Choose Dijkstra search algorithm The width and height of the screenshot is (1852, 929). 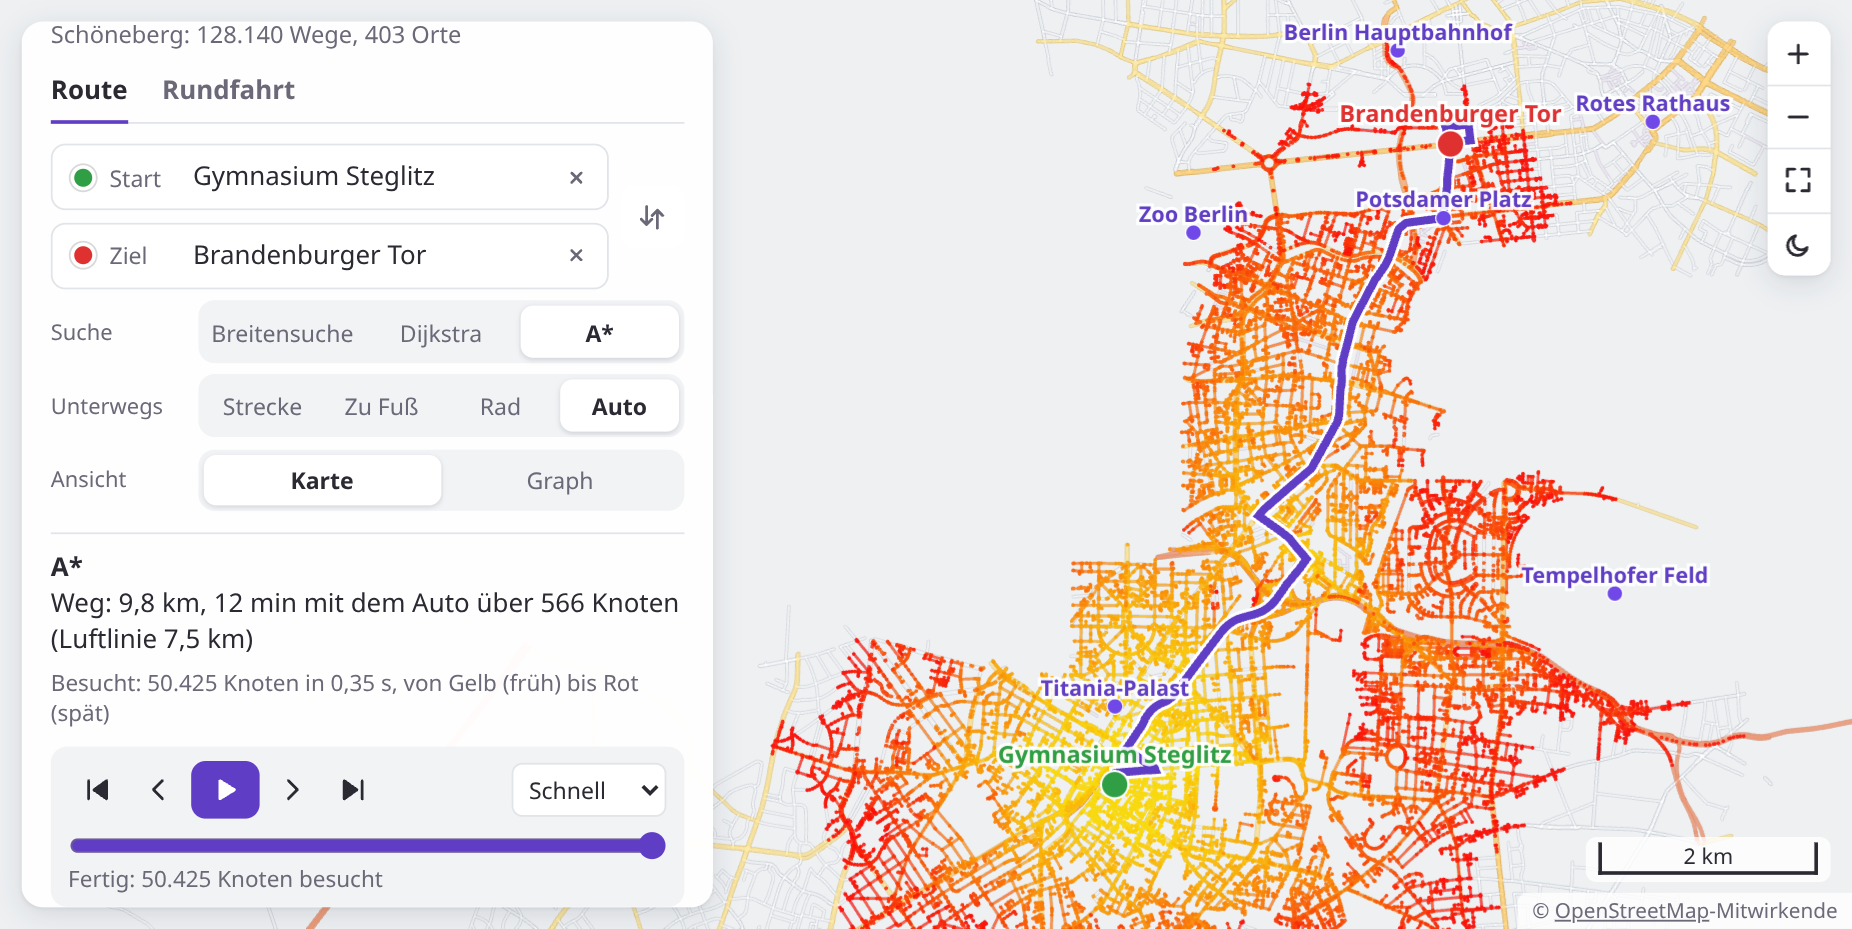click(441, 333)
